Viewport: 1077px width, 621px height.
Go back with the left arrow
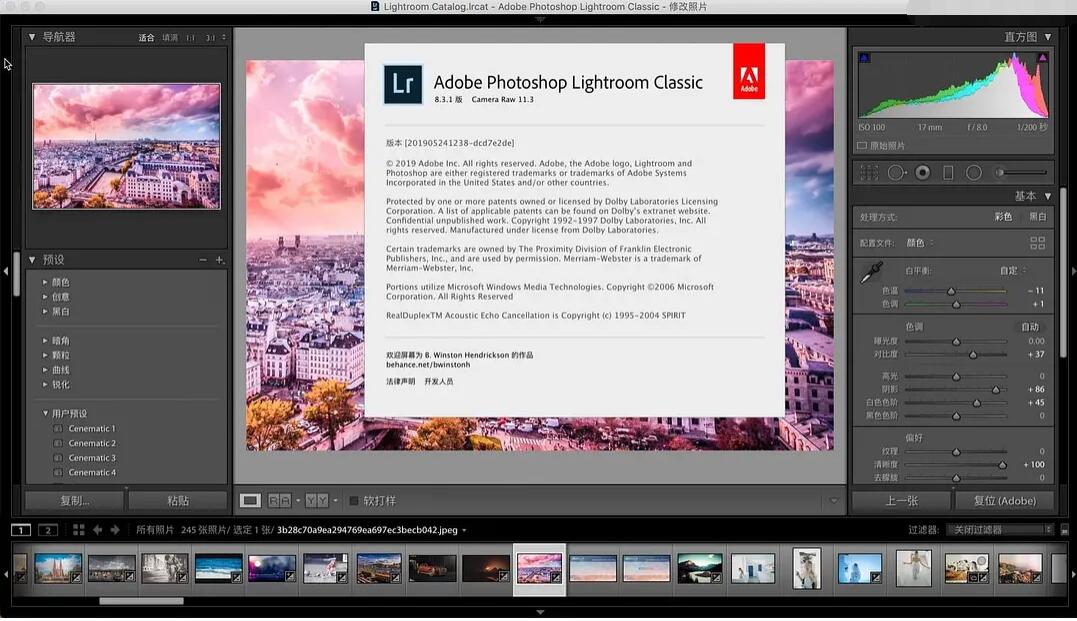tap(98, 530)
